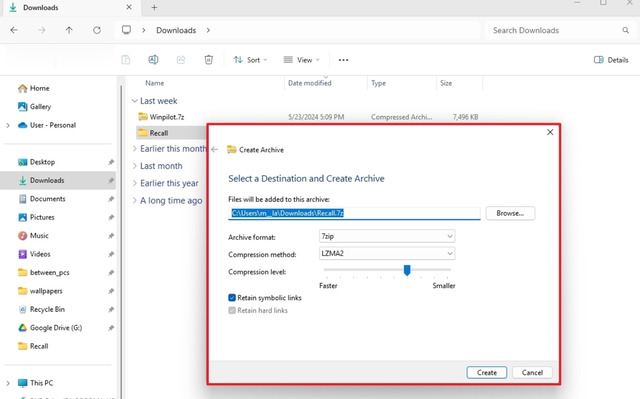Uncheck Retain symbolic links
This screenshot has width=640, height=399.
232,298
